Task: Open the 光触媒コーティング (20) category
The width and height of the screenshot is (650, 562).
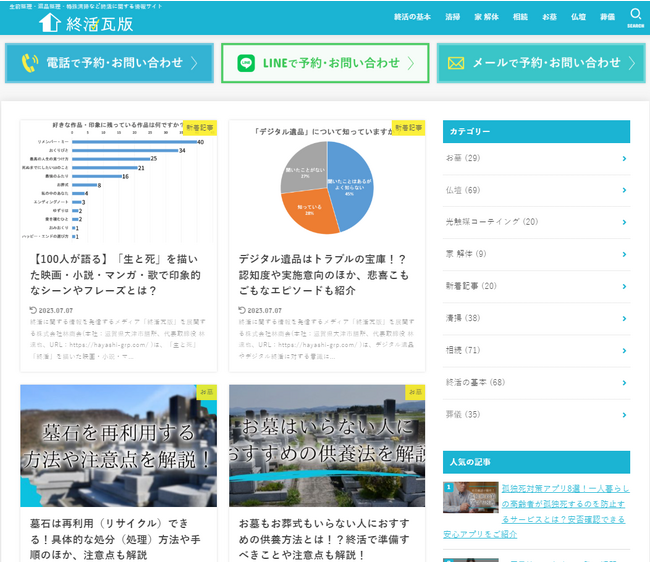Action: coord(492,222)
